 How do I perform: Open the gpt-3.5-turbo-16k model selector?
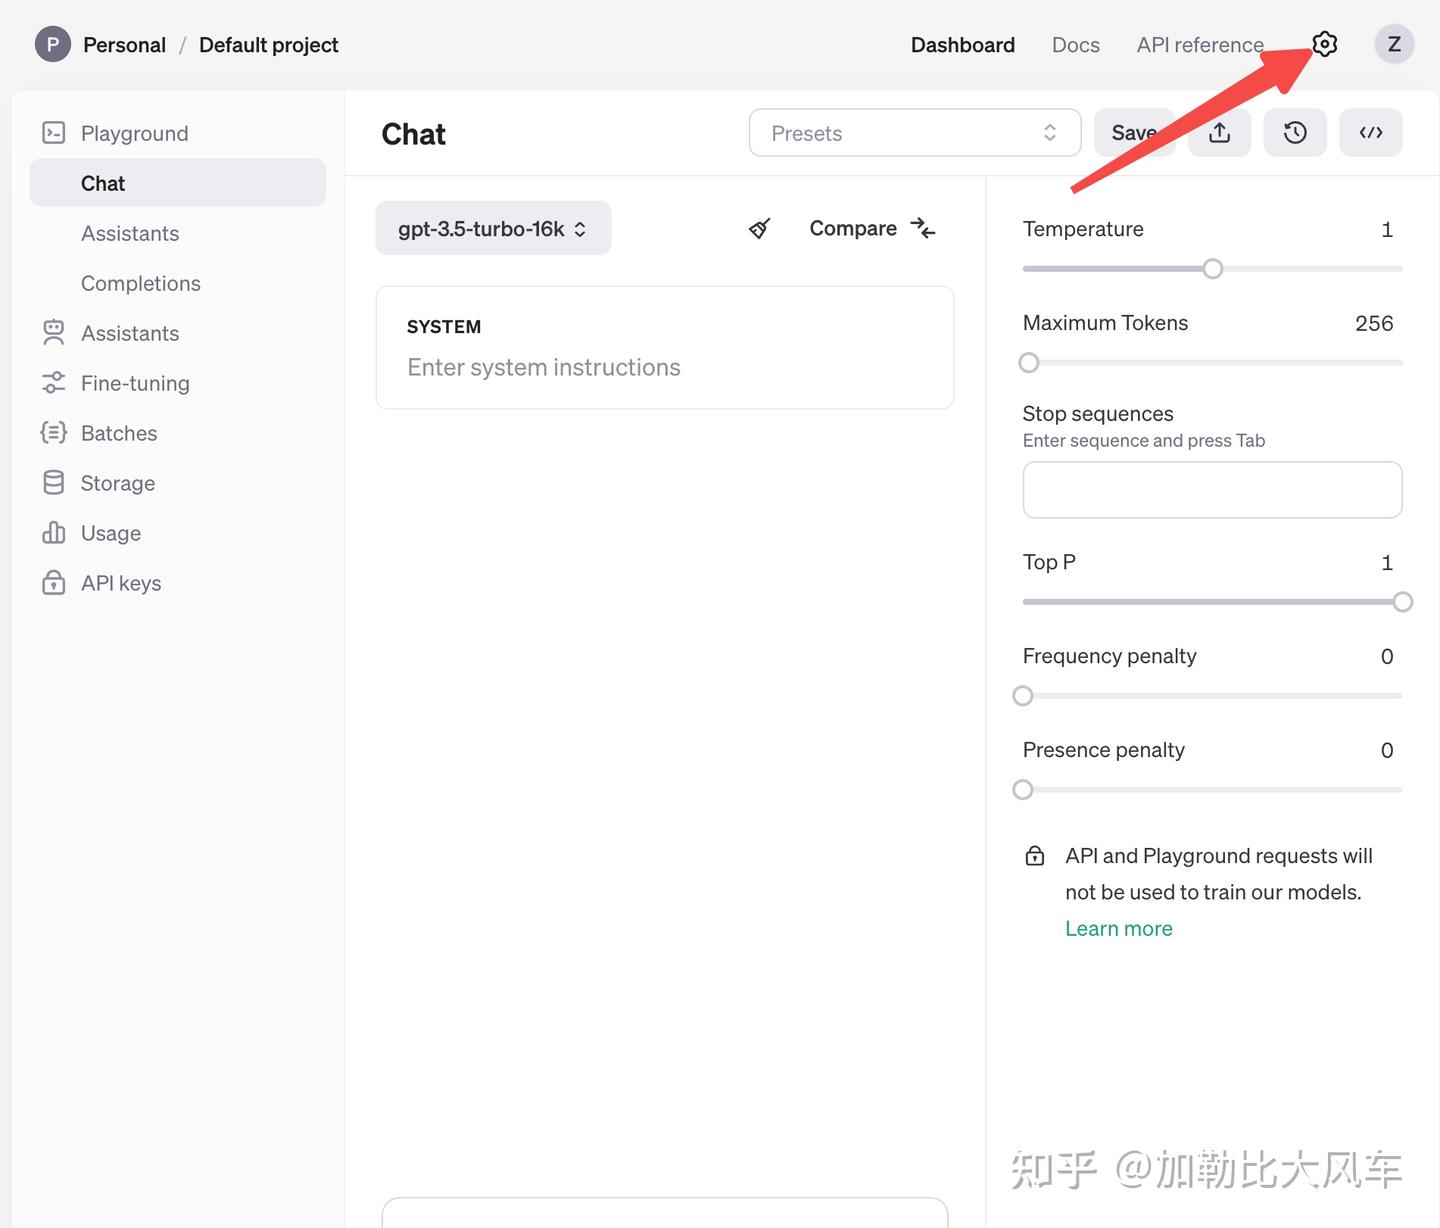(x=492, y=228)
